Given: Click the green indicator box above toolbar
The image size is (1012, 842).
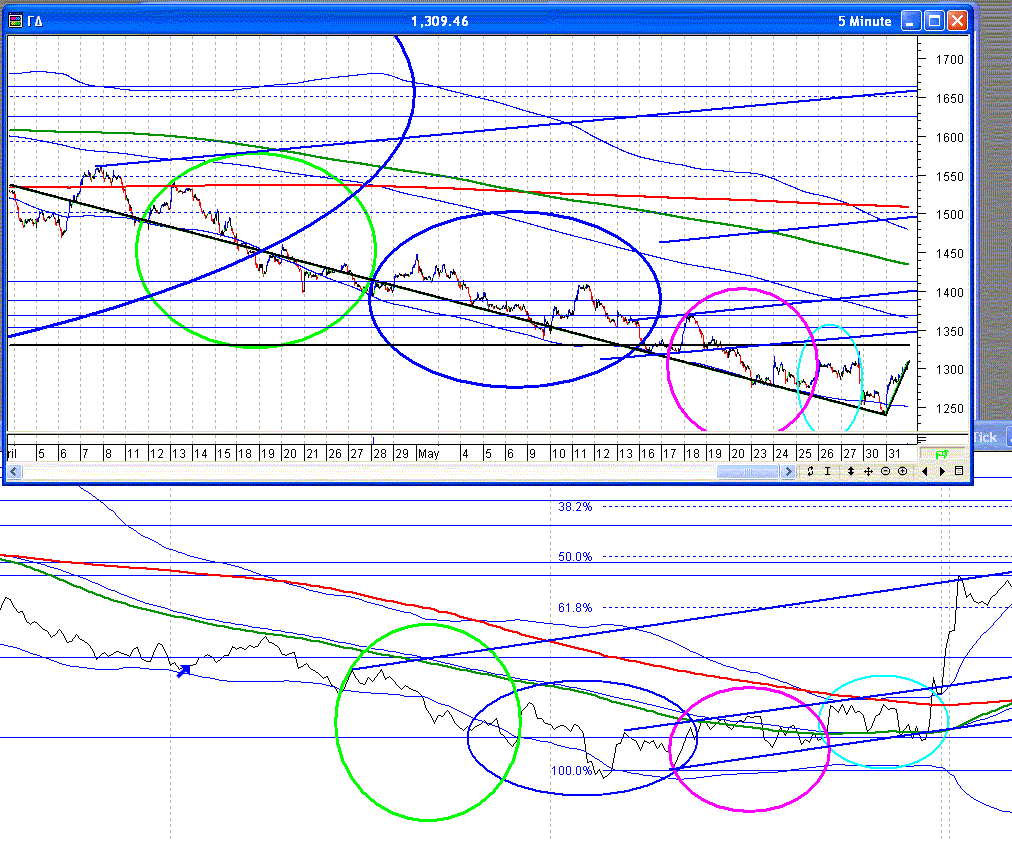Looking at the screenshot, I should coord(942,454).
